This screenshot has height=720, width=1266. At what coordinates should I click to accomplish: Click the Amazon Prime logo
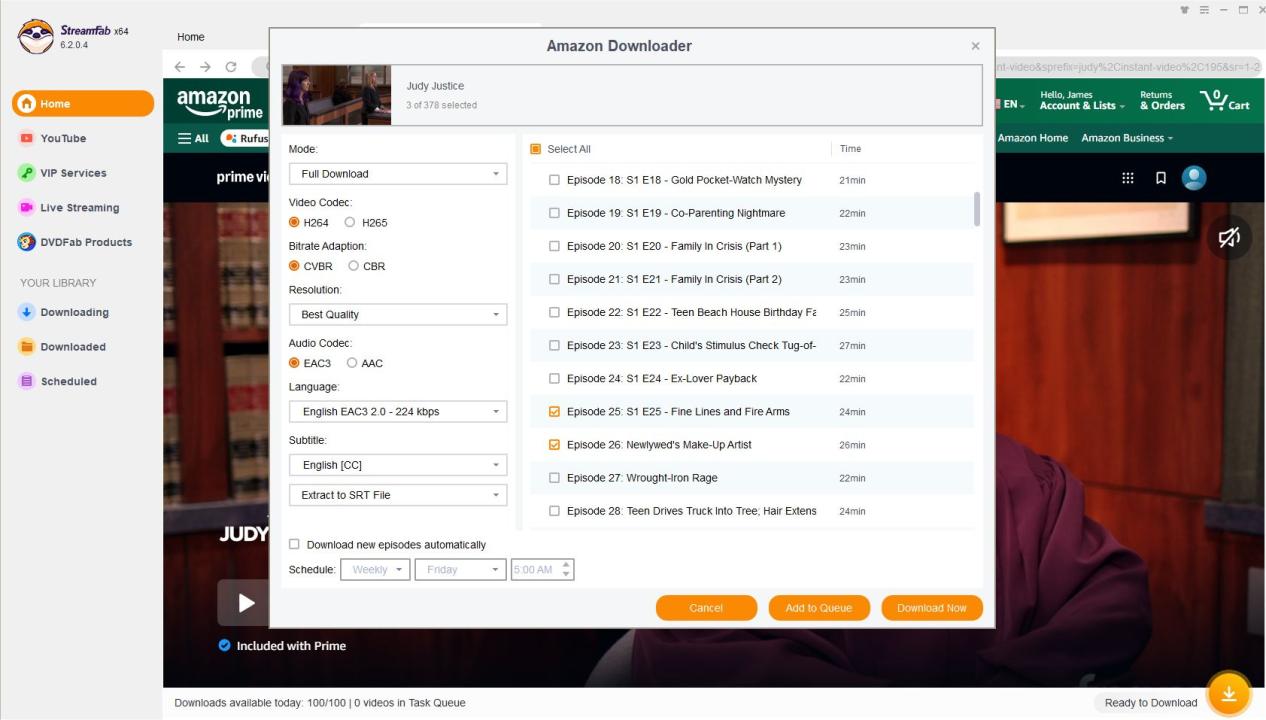(219, 103)
